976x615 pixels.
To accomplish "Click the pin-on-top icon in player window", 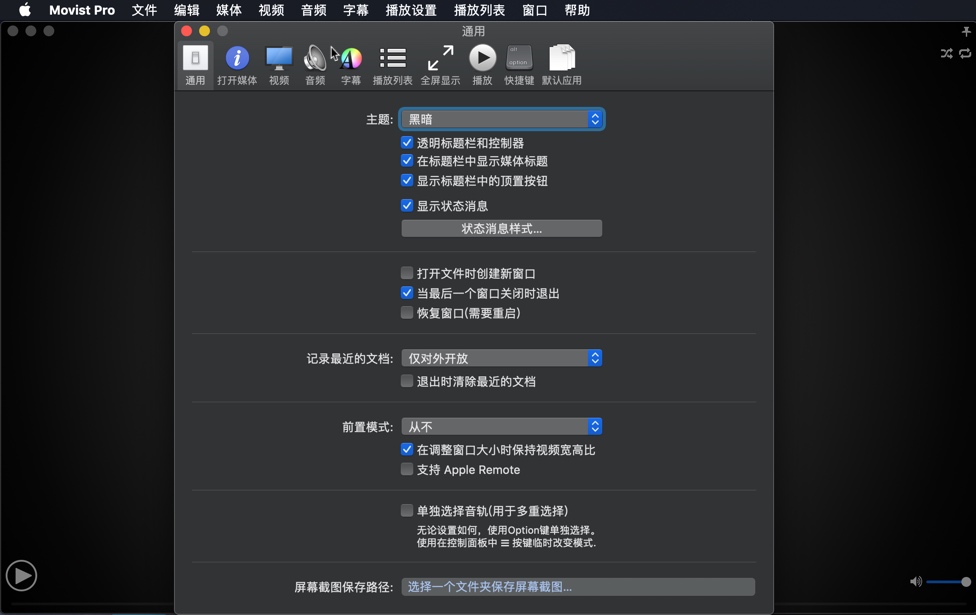I will click(966, 31).
